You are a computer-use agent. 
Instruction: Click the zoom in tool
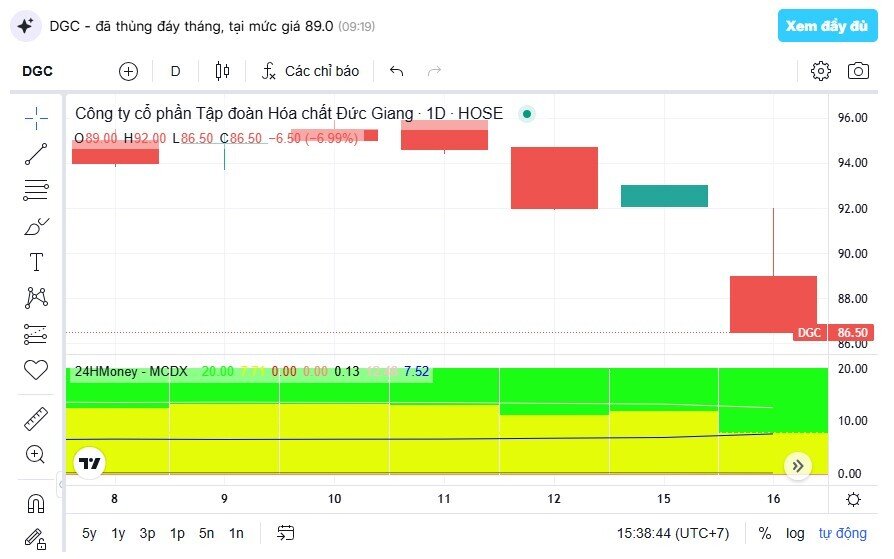[x=36, y=455]
